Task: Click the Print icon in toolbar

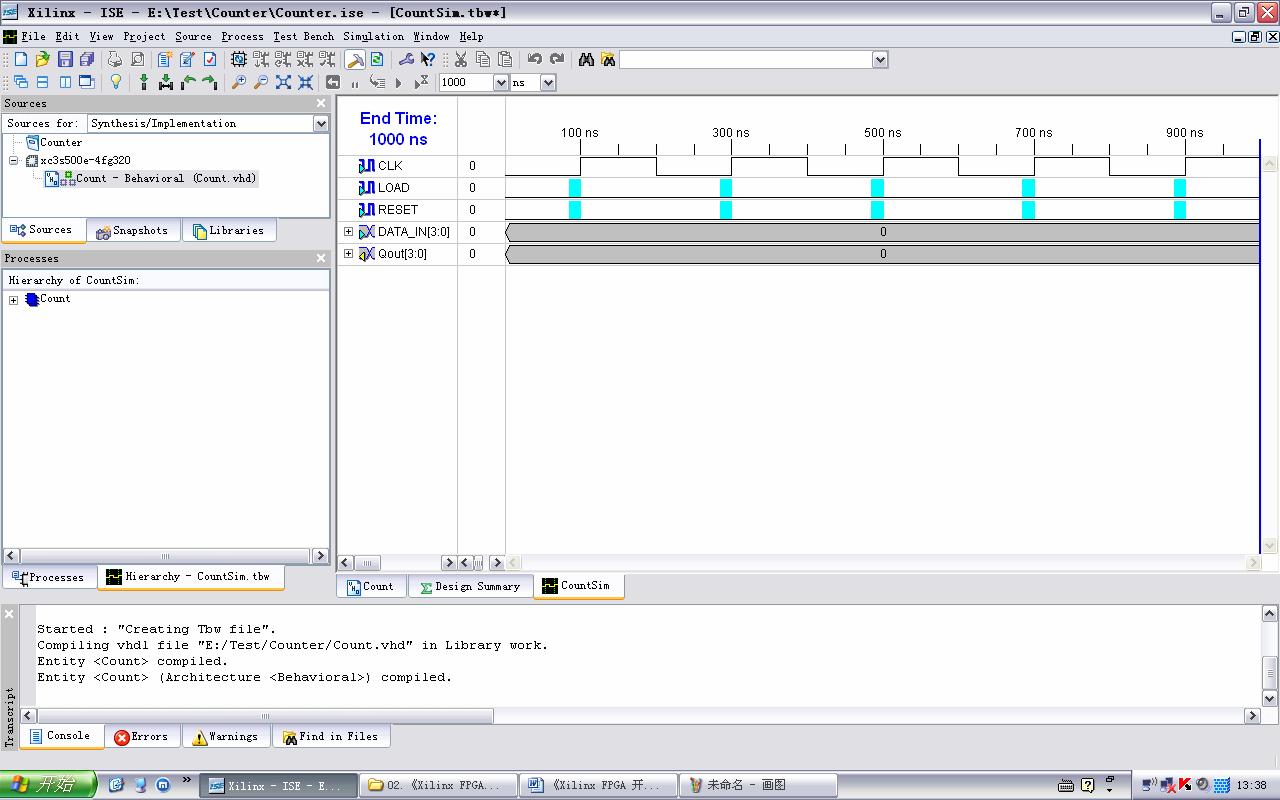Action: (115, 59)
